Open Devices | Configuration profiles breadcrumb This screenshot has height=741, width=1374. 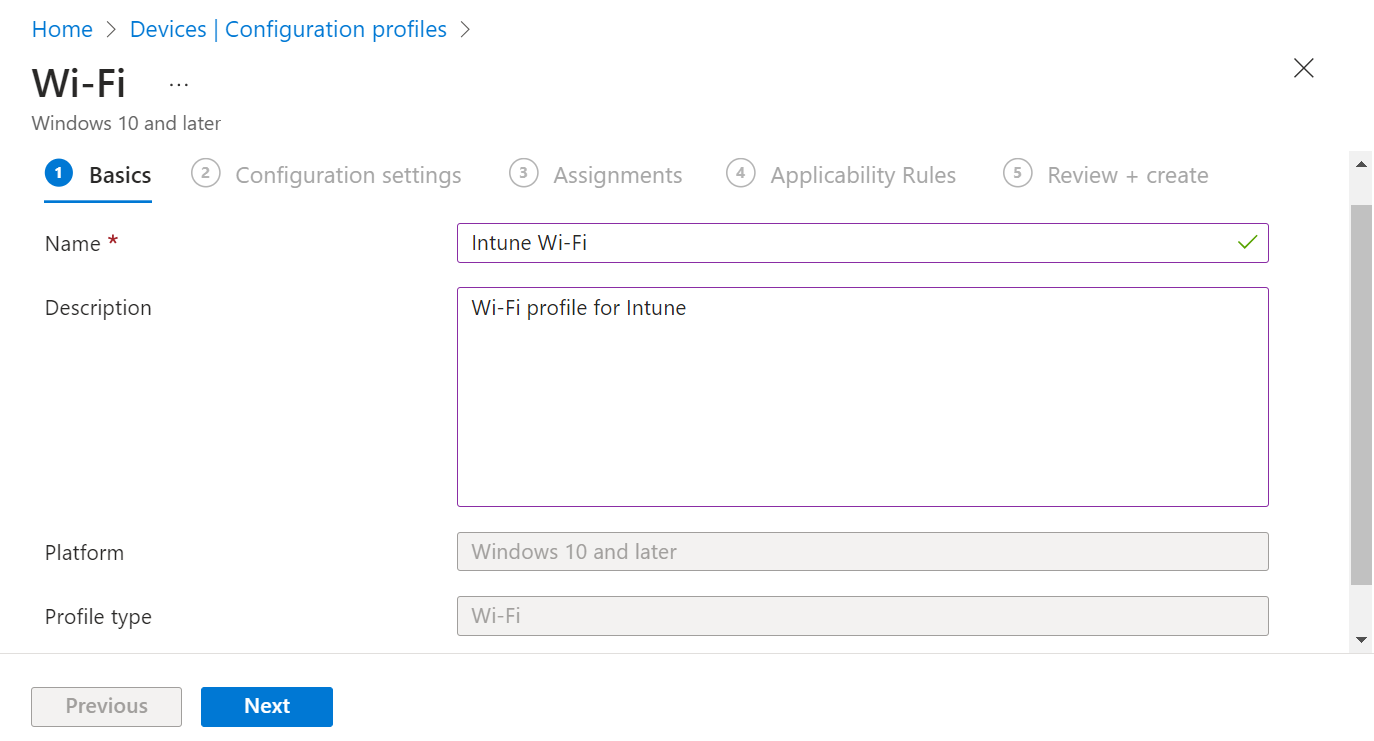(x=288, y=30)
